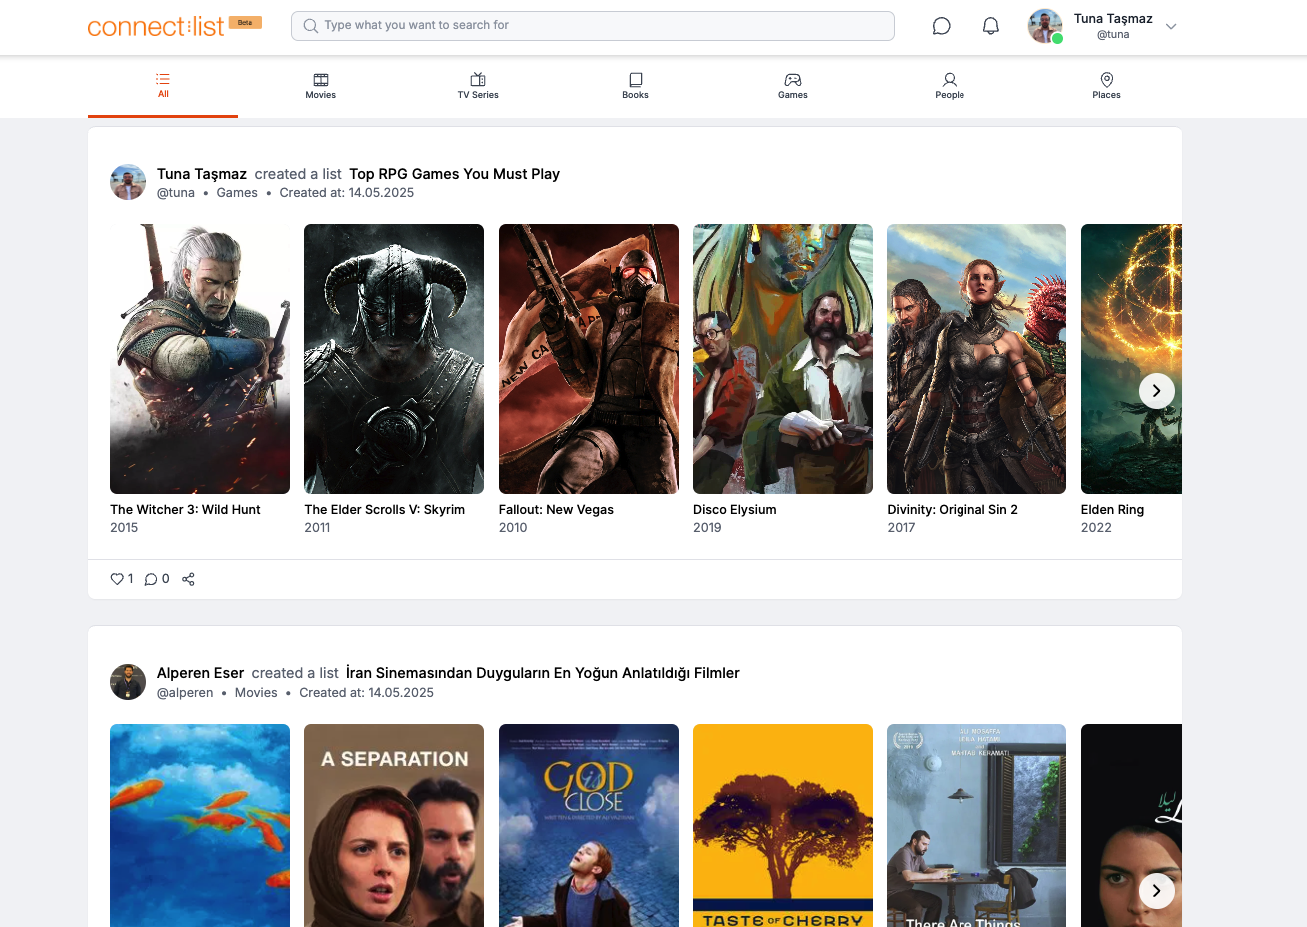
Task: Switch to the All tab label
Action: click(163, 94)
